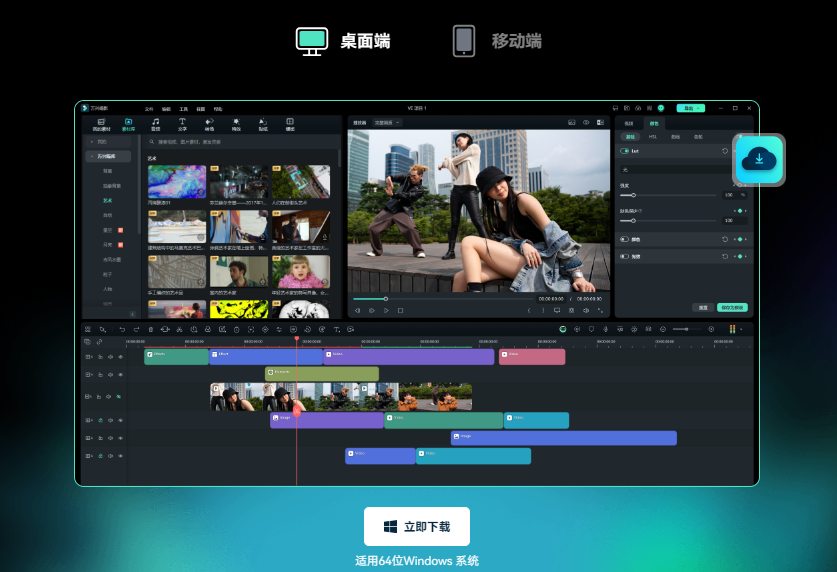Click the link icon above track headers
This screenshot has height=572, width=837.
point(99,341)
